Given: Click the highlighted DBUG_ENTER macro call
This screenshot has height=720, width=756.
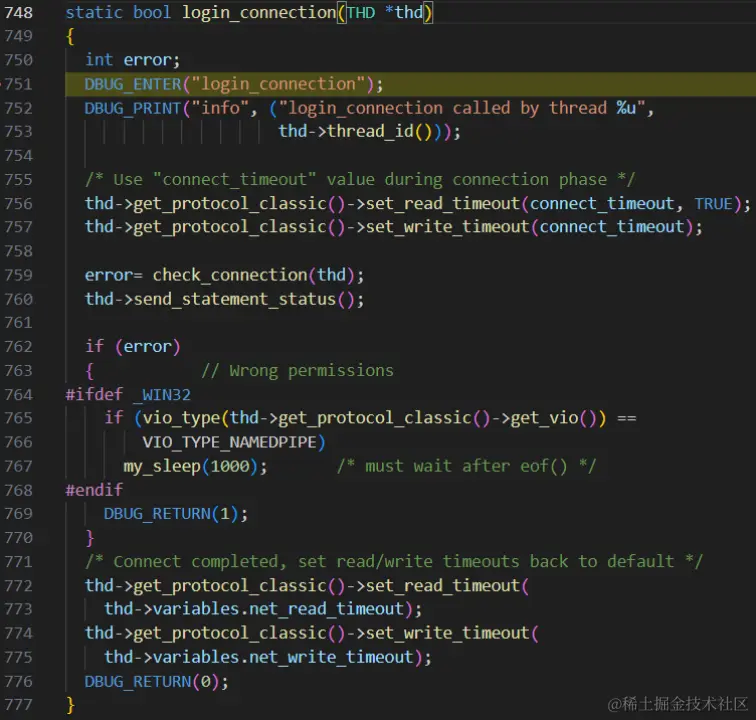Looking at the screenshot, I should [234, 84].
